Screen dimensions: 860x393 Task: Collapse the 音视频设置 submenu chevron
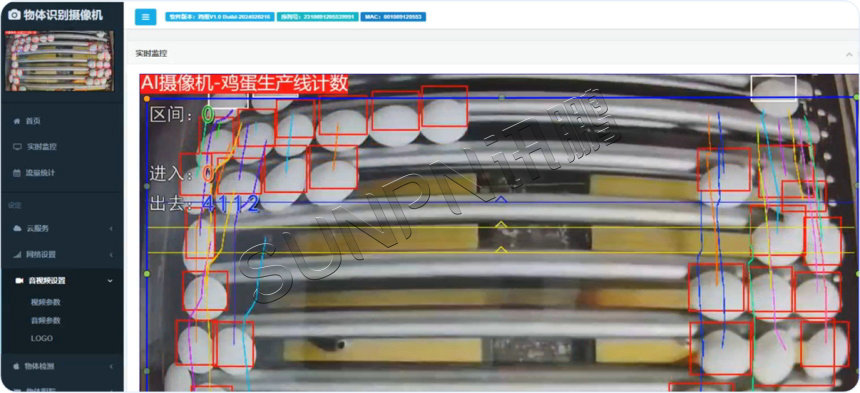pos(110,281)
